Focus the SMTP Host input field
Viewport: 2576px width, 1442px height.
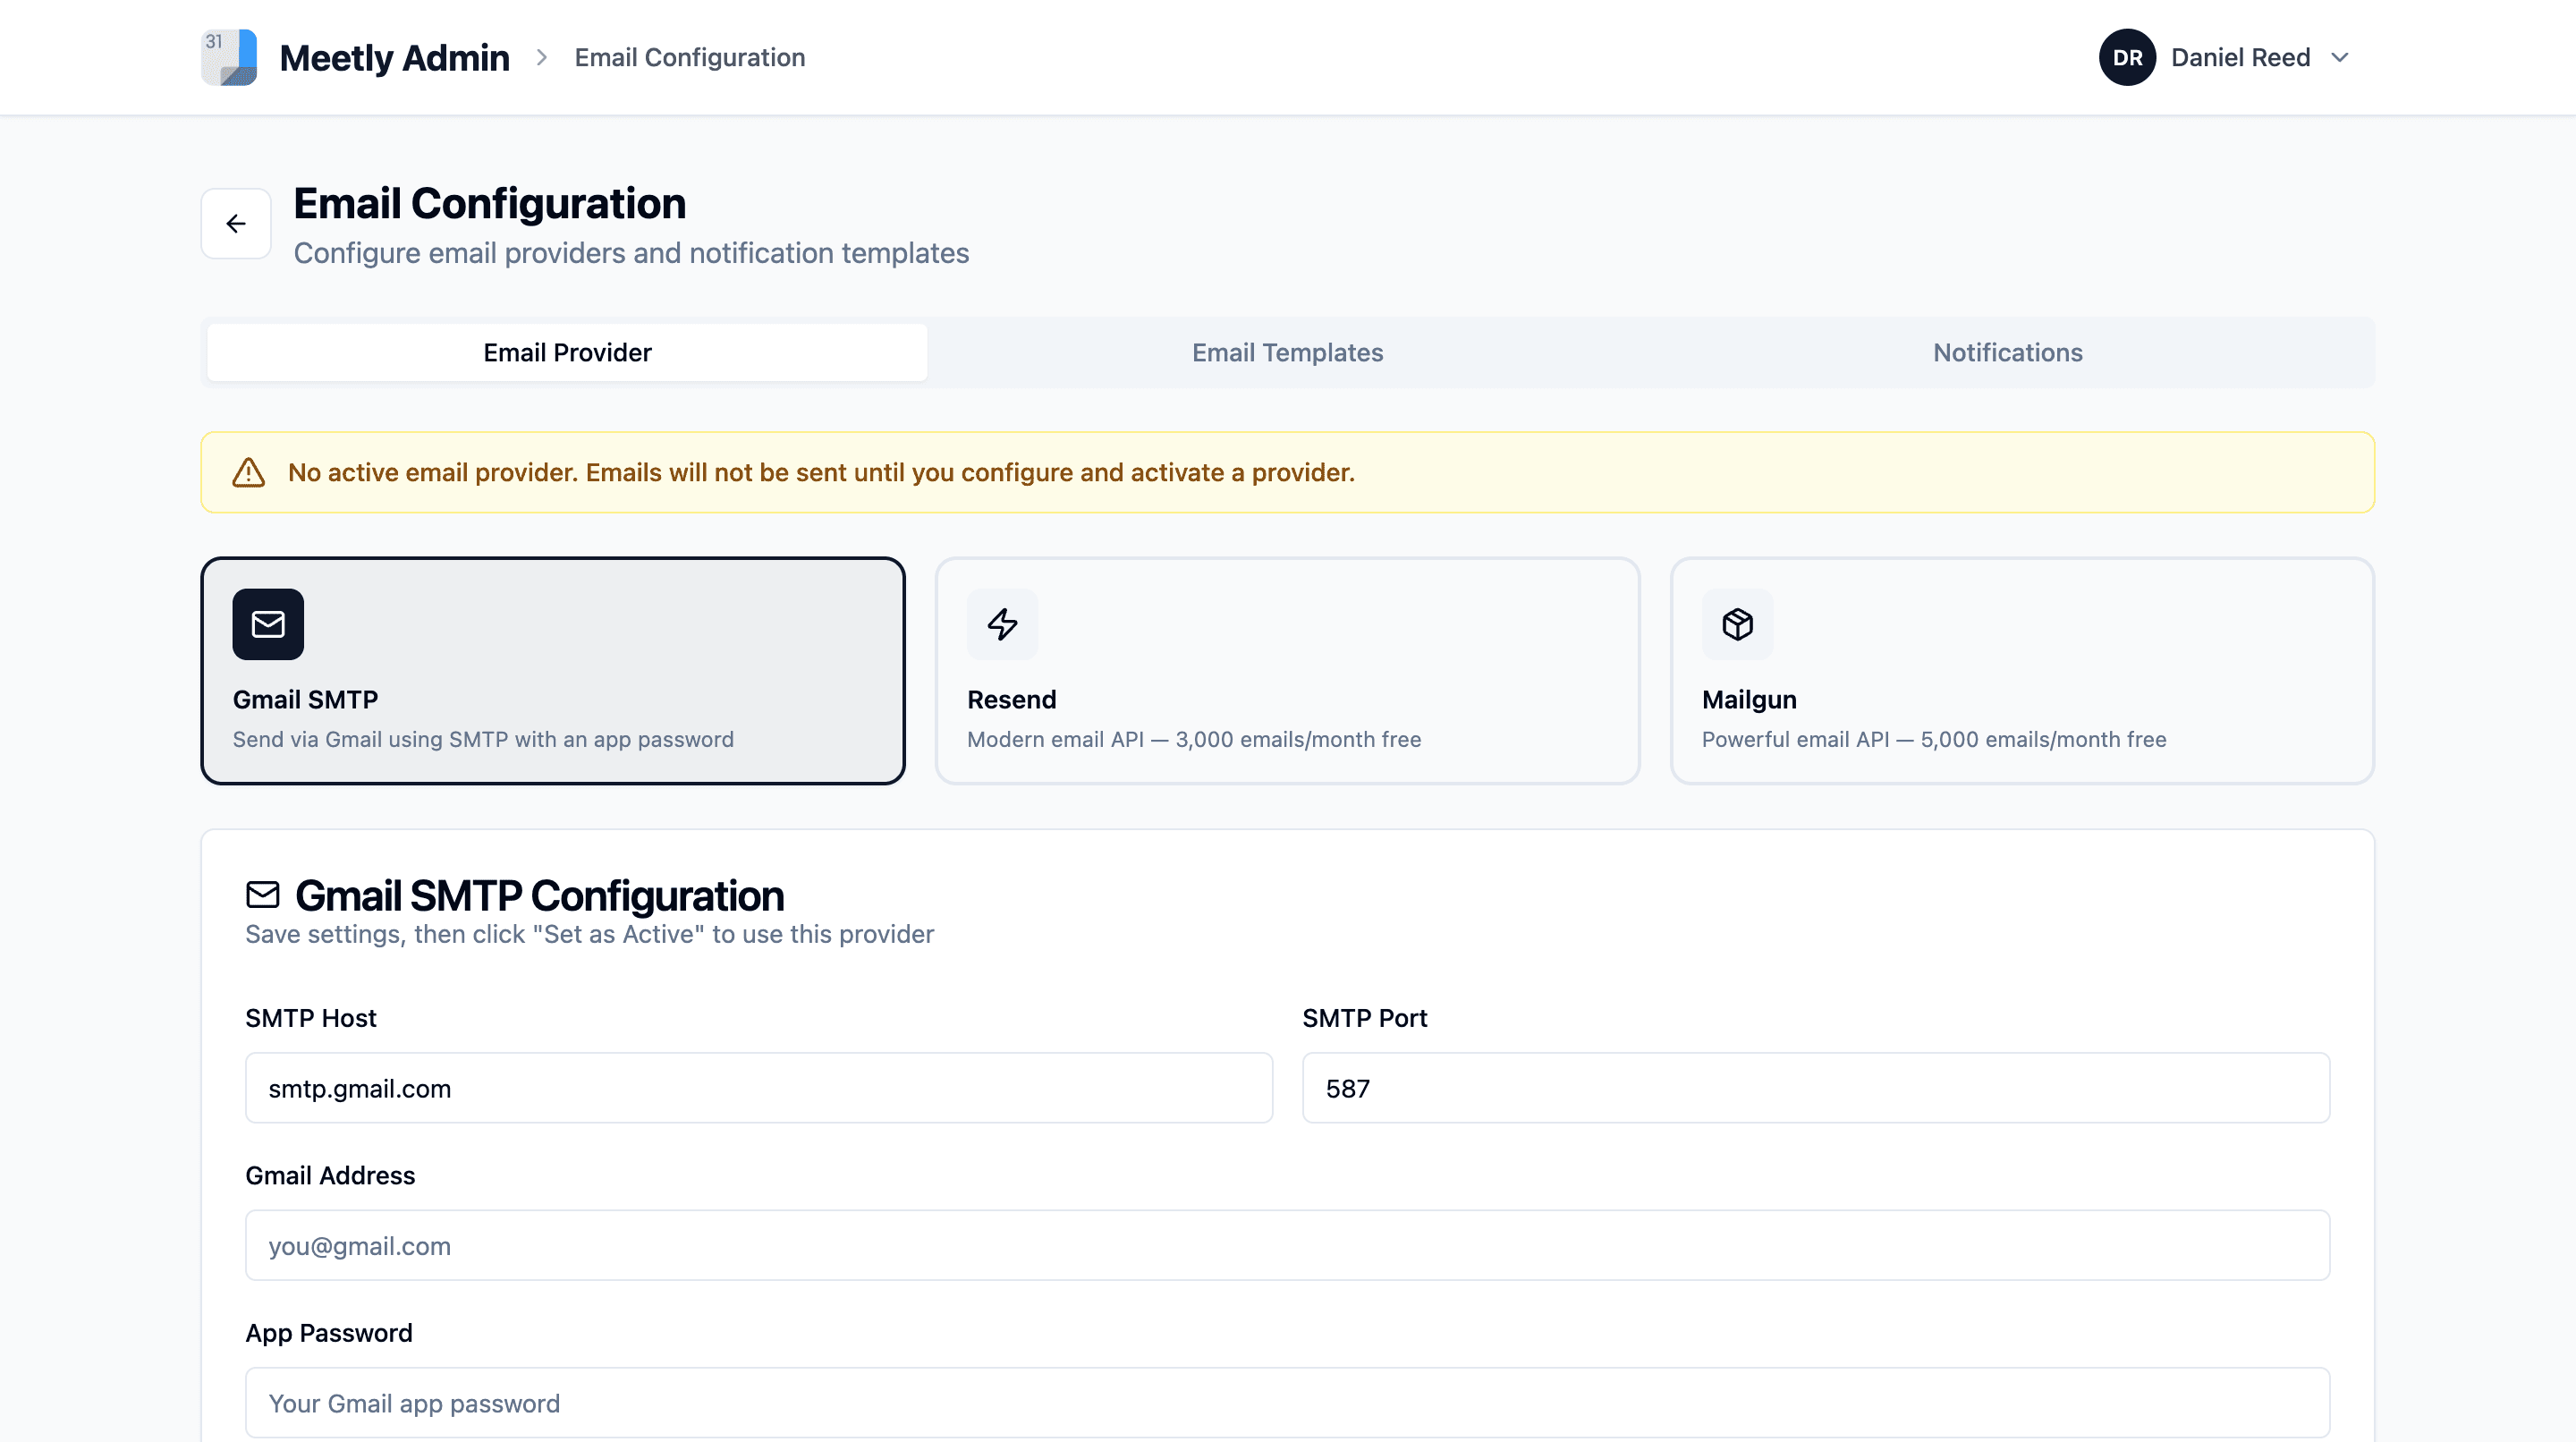coord(759,1088)
